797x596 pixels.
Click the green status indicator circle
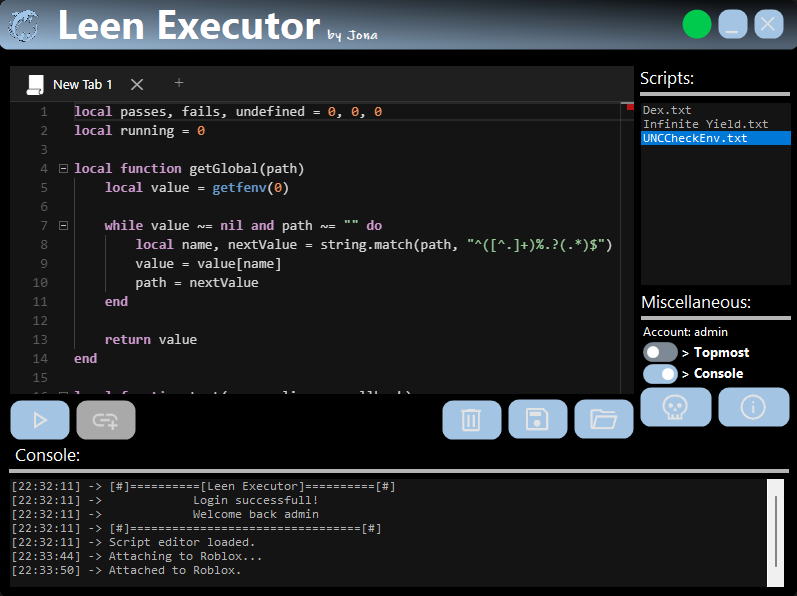696,25
